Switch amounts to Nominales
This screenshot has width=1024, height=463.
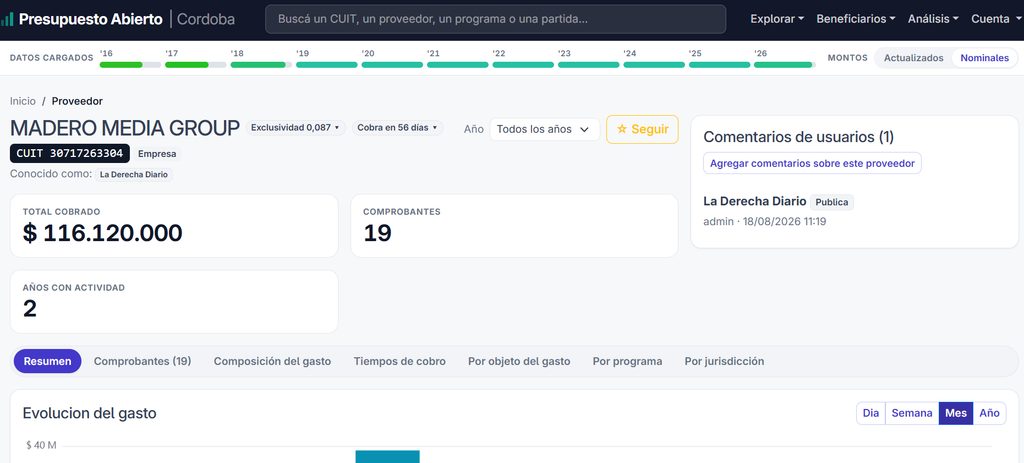tap(984, 57)
